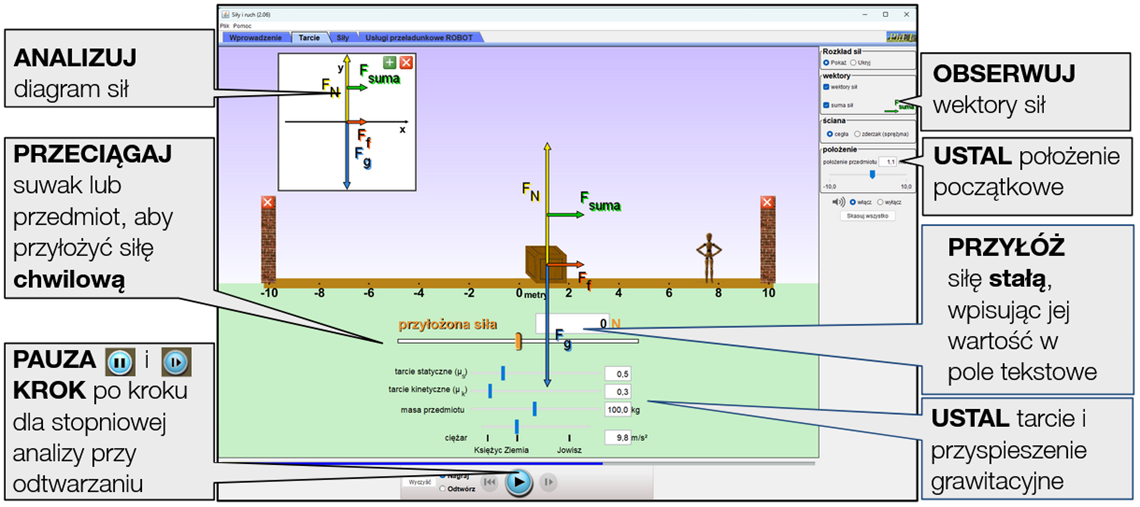Screen dimensions: 1140x507
Task: Click the wooden mannequin figure
Action: click(709, 258)
